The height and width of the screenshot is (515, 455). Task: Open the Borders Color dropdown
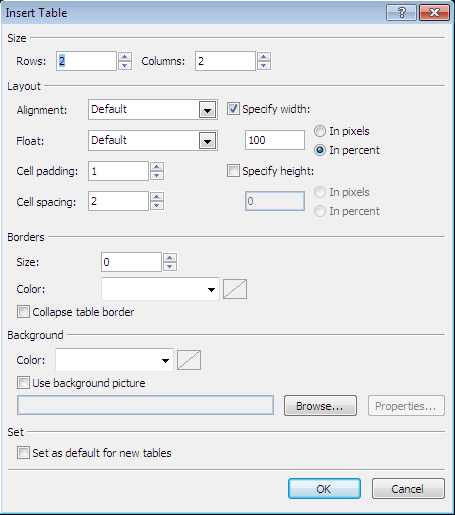(x=160, y=289)
